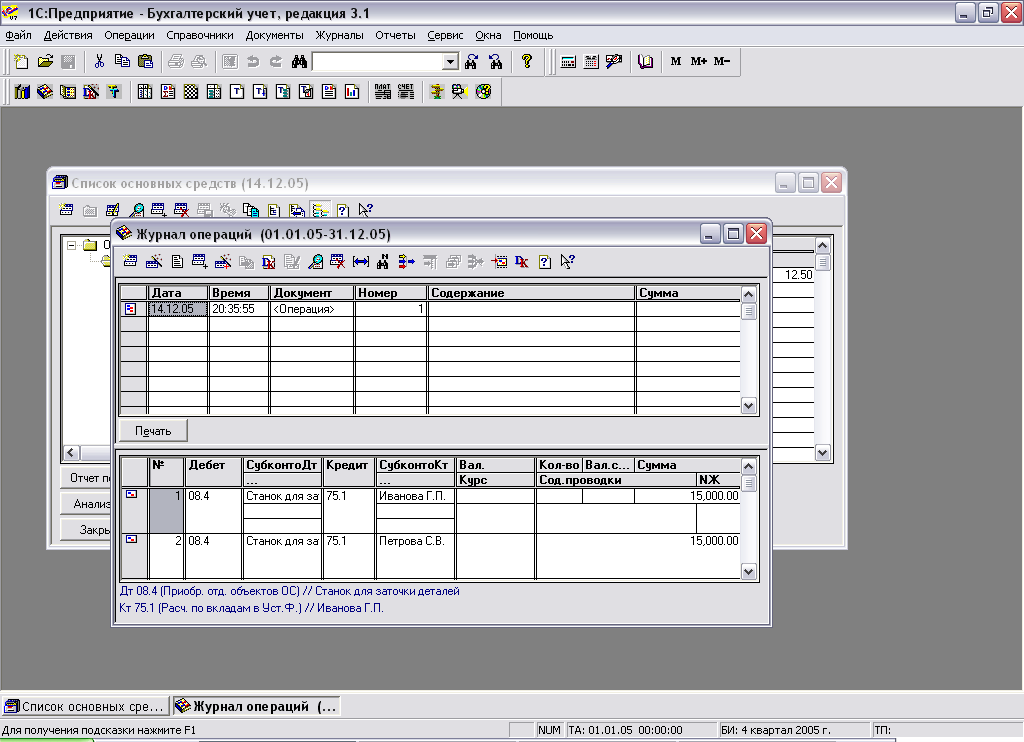
Task: Open the Журналы menu
Action: point(340,35)
